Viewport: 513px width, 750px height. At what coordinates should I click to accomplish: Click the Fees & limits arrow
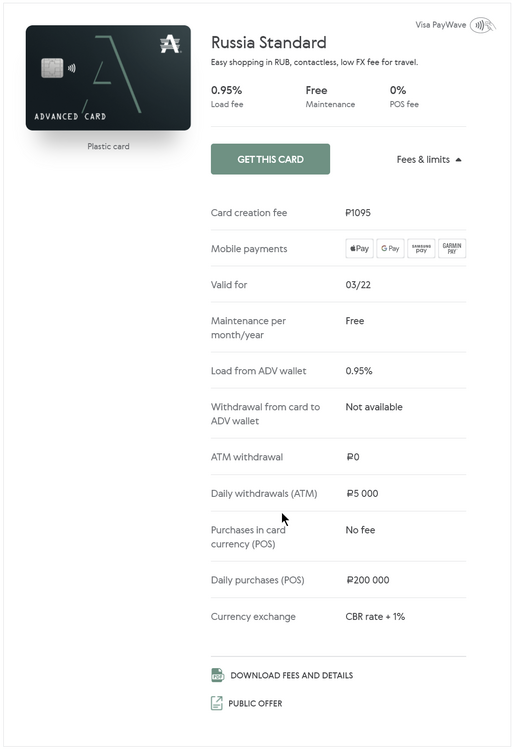[458, 160]
